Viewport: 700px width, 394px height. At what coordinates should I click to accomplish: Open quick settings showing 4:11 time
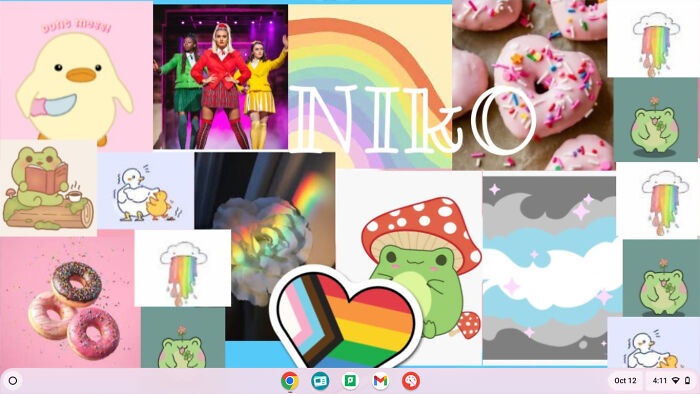[671, 381]
